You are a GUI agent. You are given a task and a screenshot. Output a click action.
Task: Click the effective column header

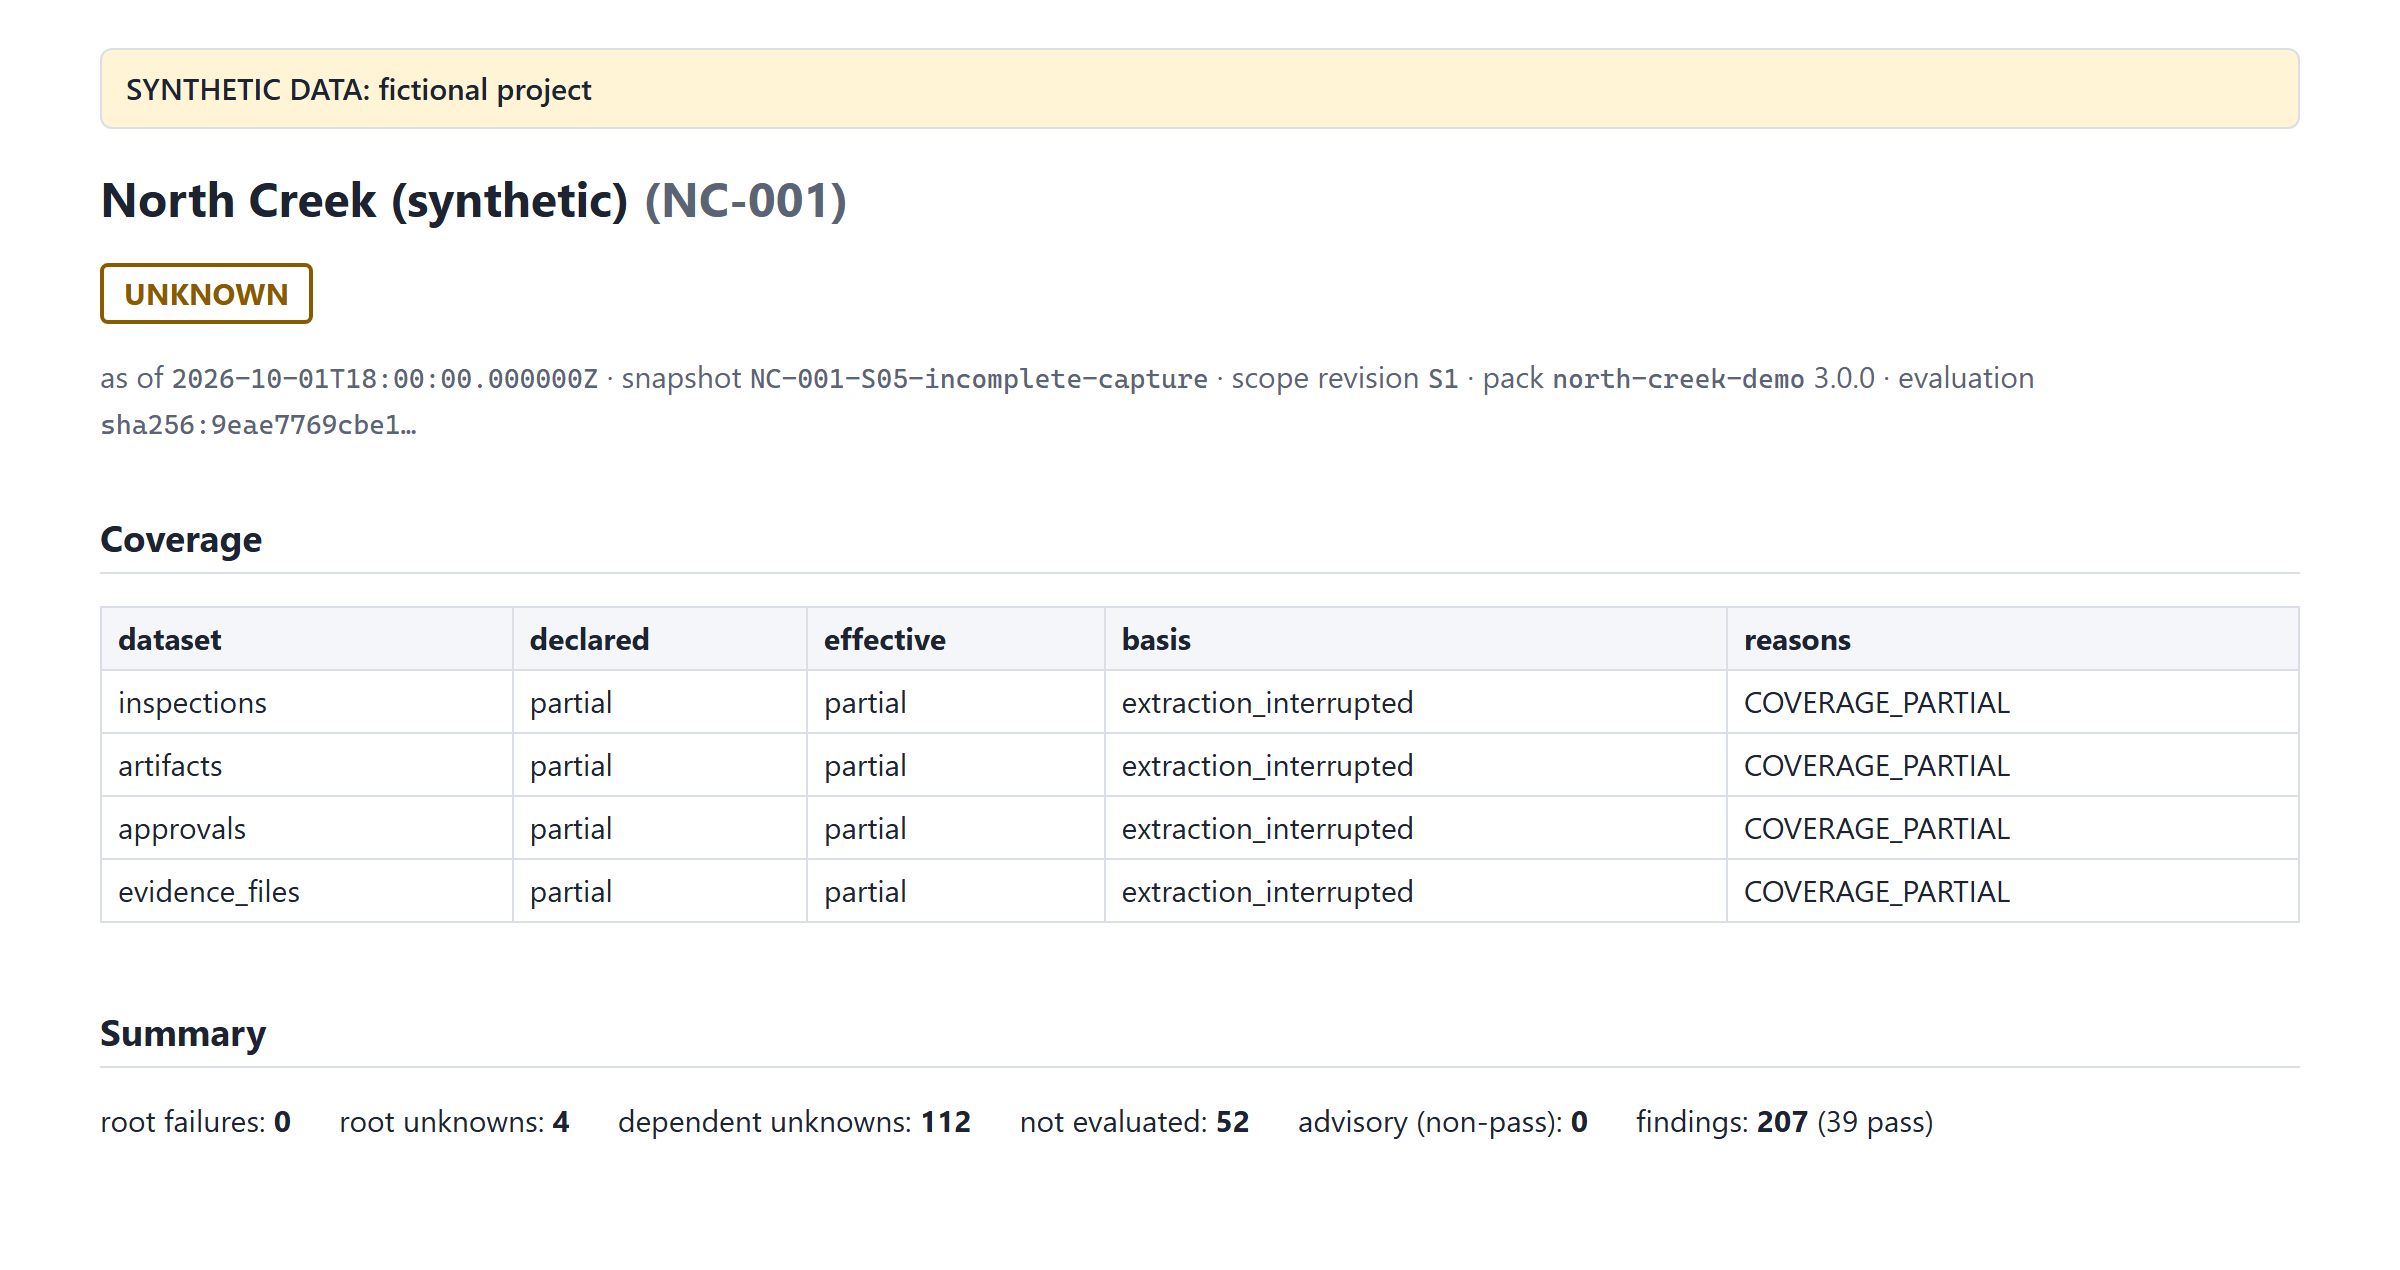click(x=956, y=639)
